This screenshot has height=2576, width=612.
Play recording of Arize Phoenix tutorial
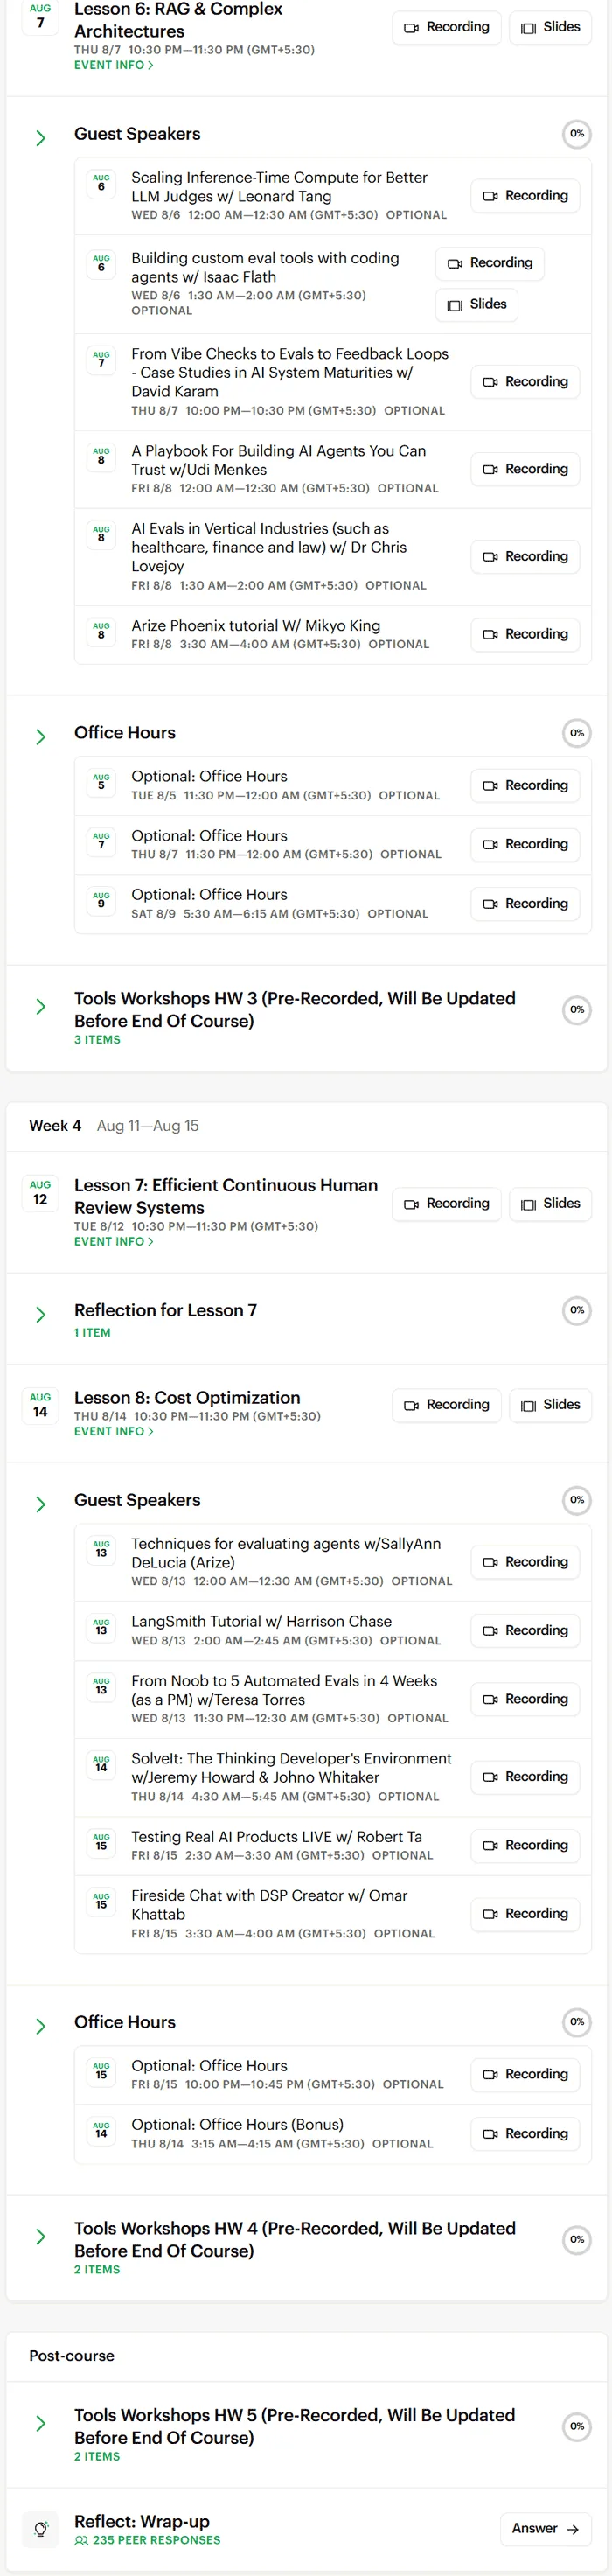[x=525, y=634]
